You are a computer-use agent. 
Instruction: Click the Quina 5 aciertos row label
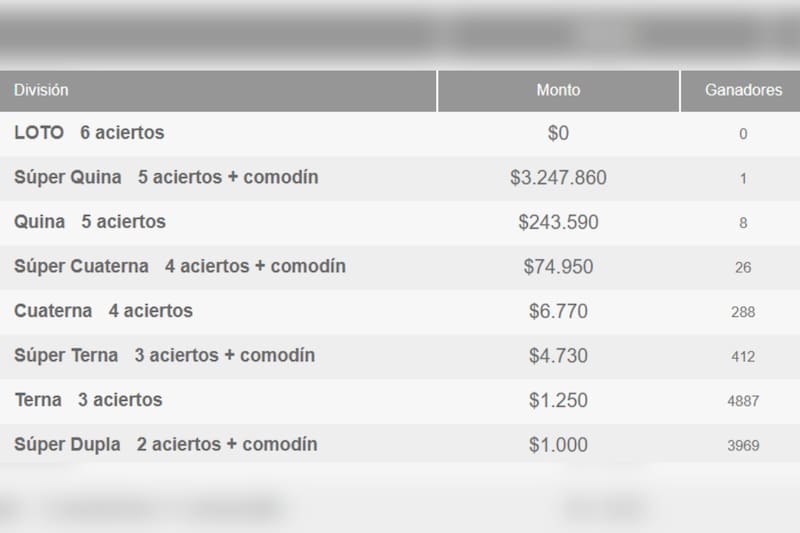point(90,222)
